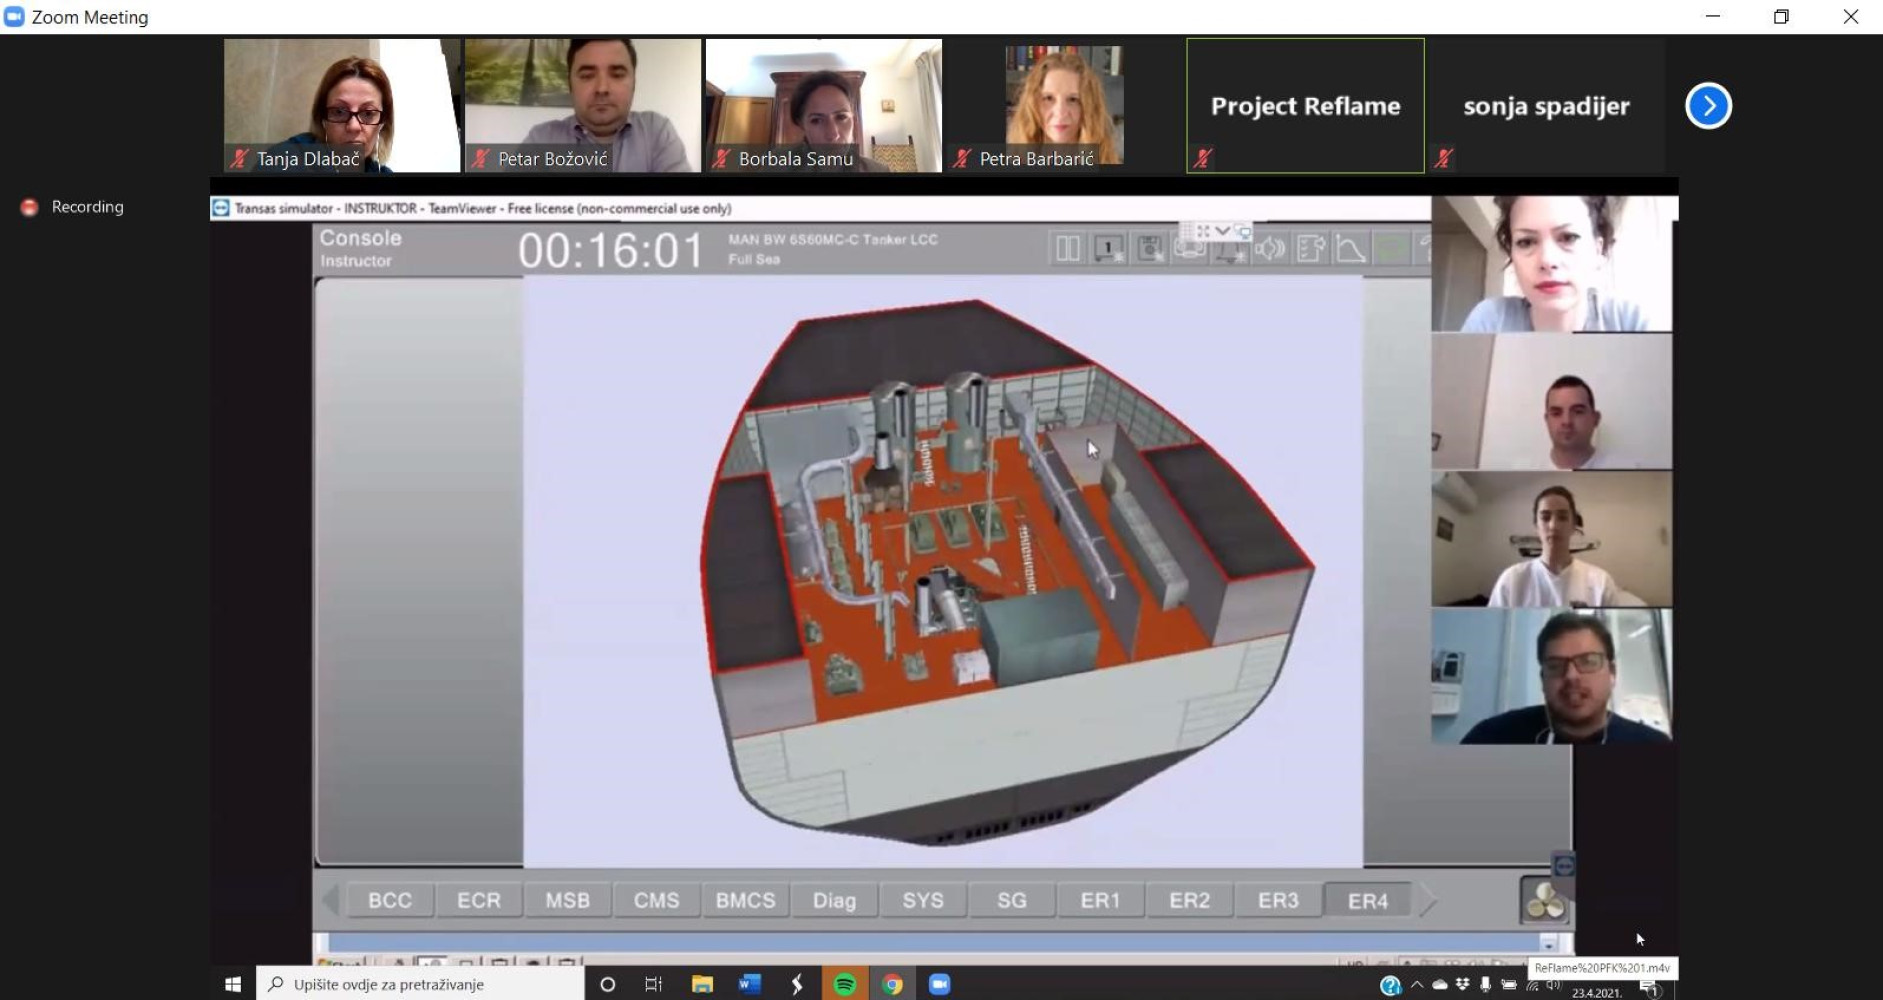Click the checklist icon in simulator toolbar
Image resolution: width=1883 pixels, height=1000 pixels.
[1310, 248]
